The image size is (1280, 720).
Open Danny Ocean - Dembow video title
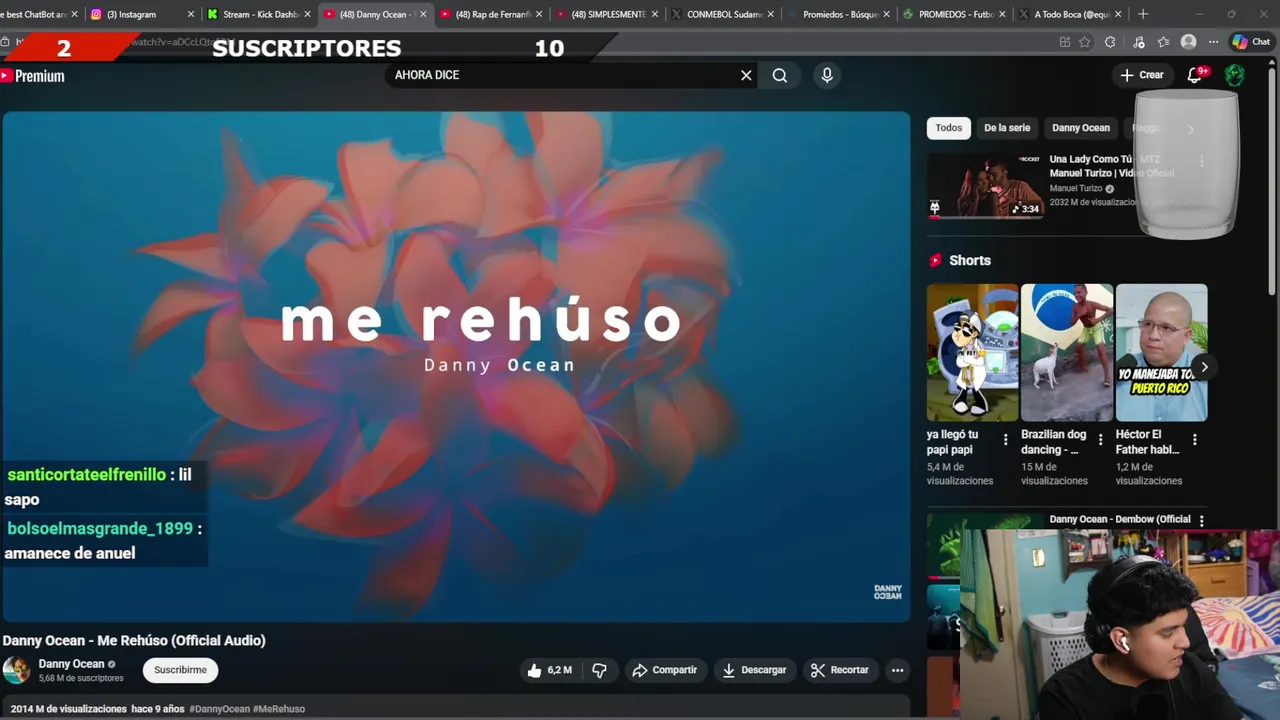[x=1120, y=519]
